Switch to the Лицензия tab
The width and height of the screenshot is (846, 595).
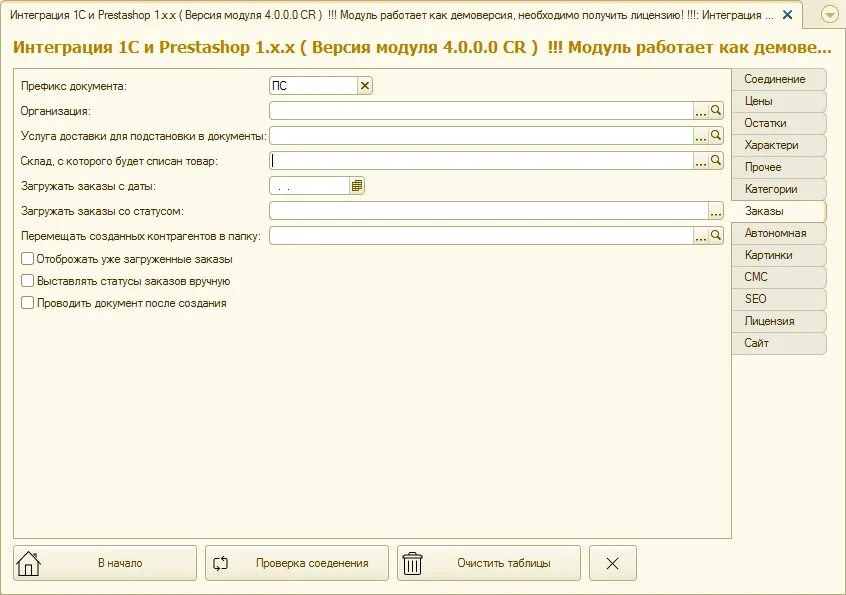pos(779,321)
